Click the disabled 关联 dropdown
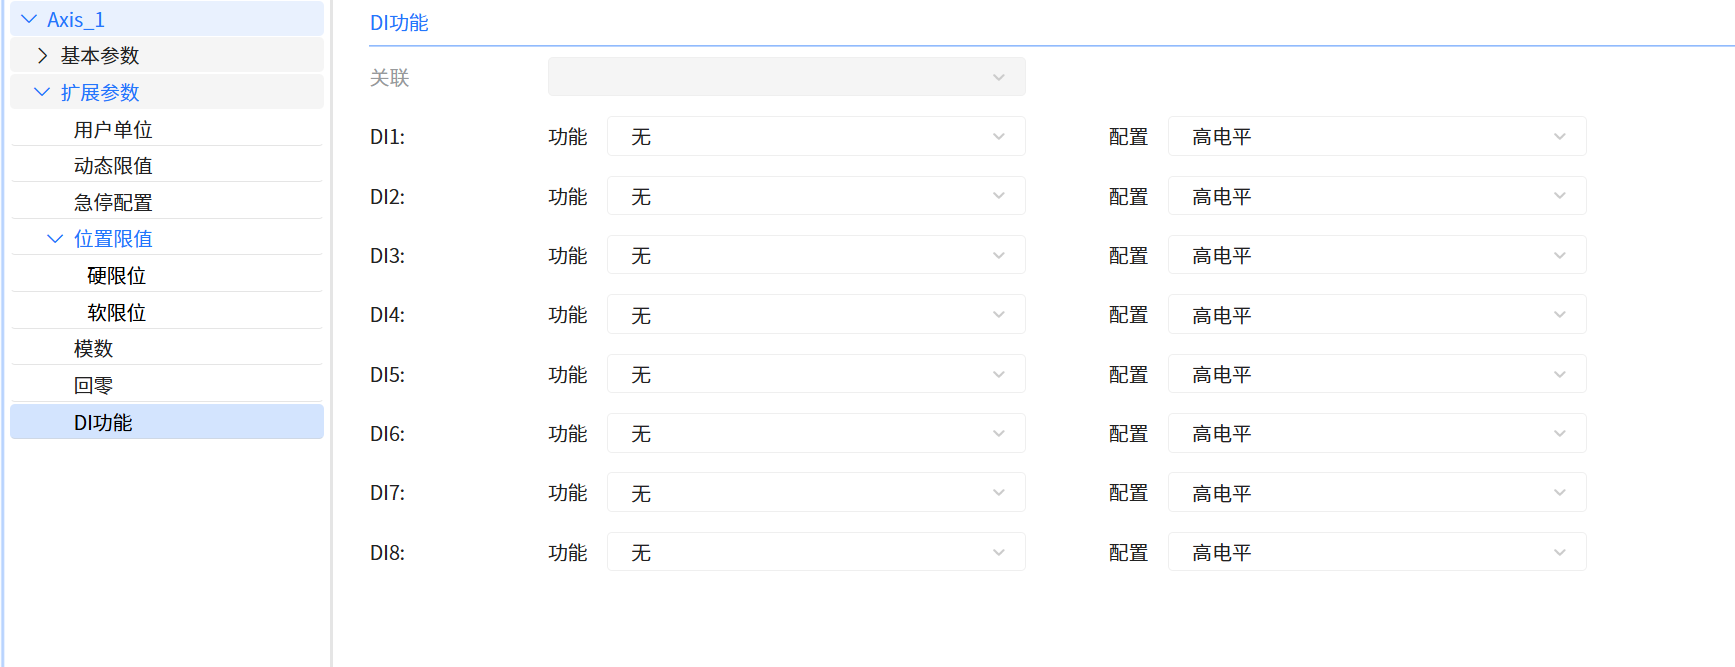The height and width of the screenshot is (667, 1735). tap(786, 78)
